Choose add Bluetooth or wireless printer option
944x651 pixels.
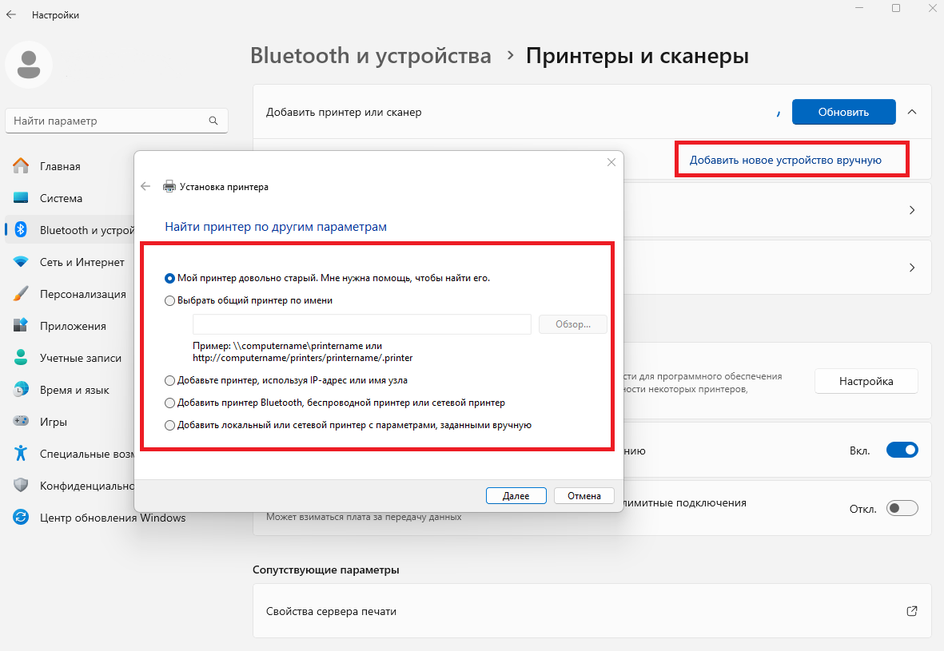pyautogui.click(x=170, y=403)
